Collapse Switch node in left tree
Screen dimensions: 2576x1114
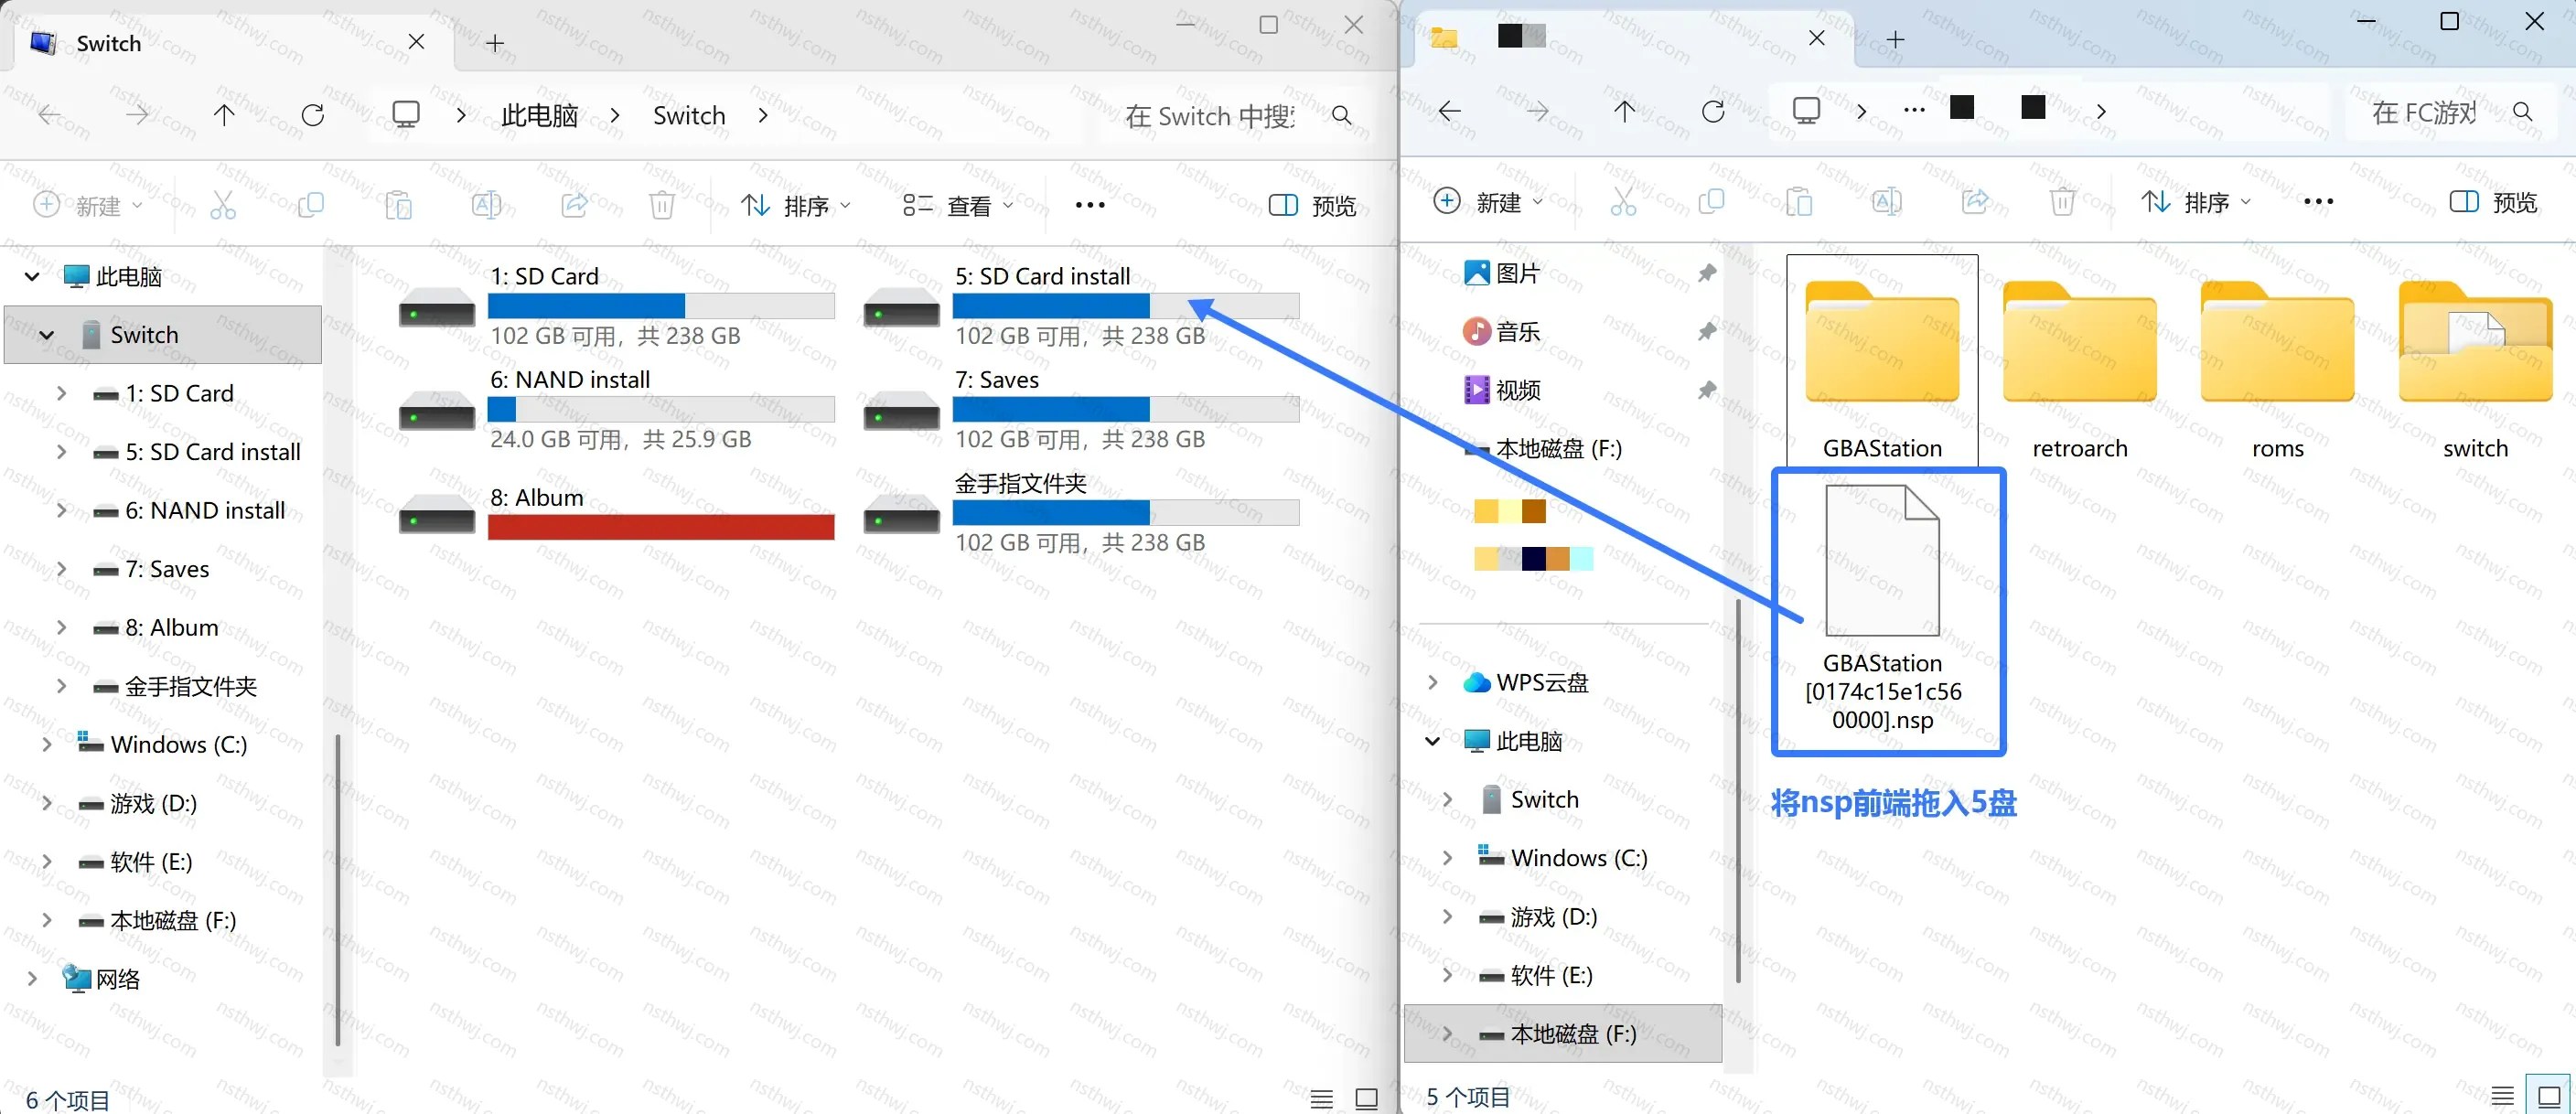[x=46, y=335]
